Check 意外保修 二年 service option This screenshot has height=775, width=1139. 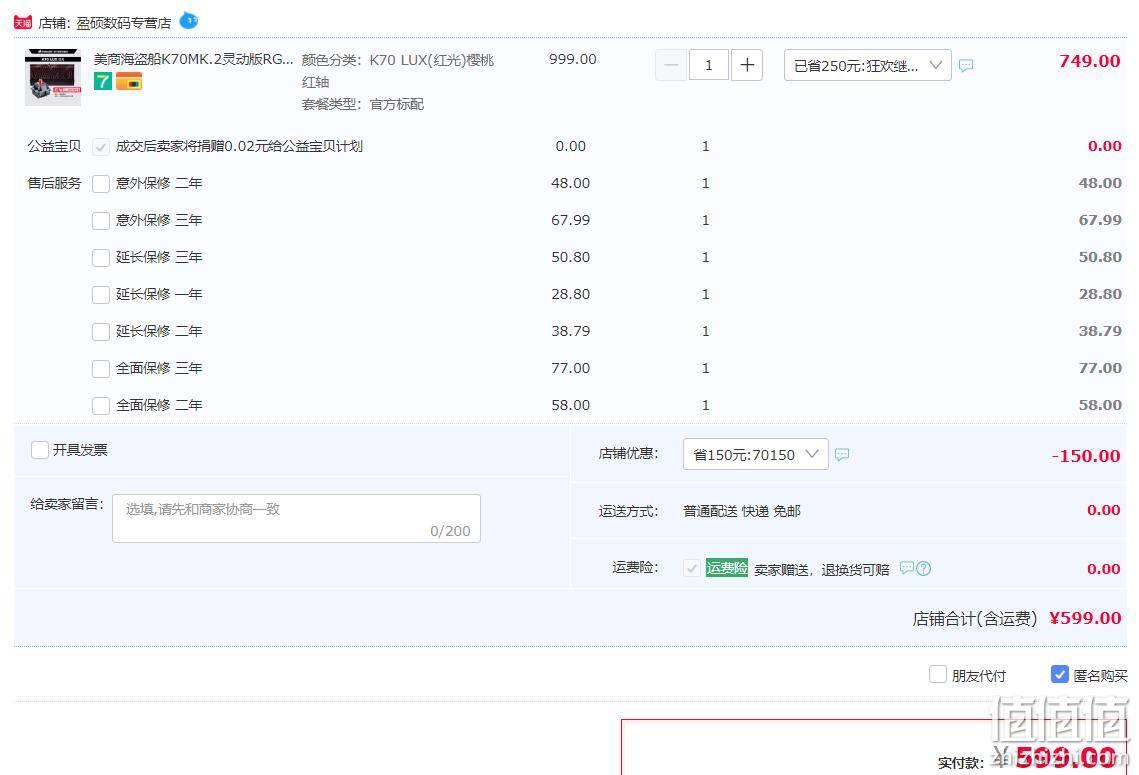point(101,184)
